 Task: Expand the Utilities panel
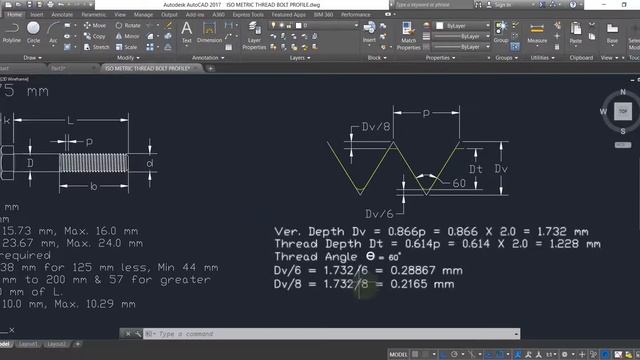[x=542, y=58]
